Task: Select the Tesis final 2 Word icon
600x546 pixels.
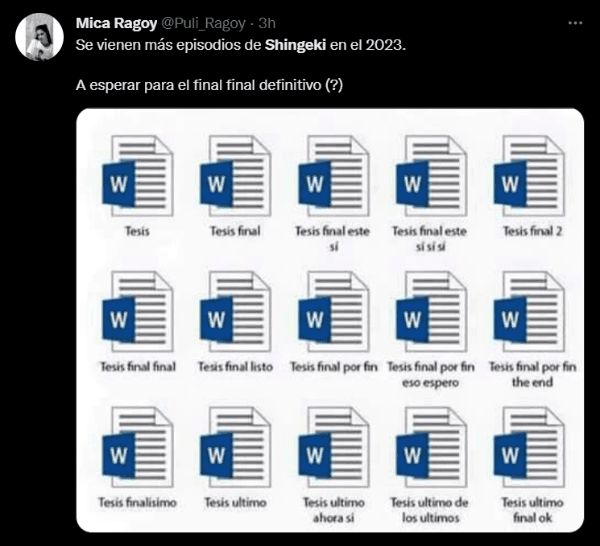Action: coord(528,178)
